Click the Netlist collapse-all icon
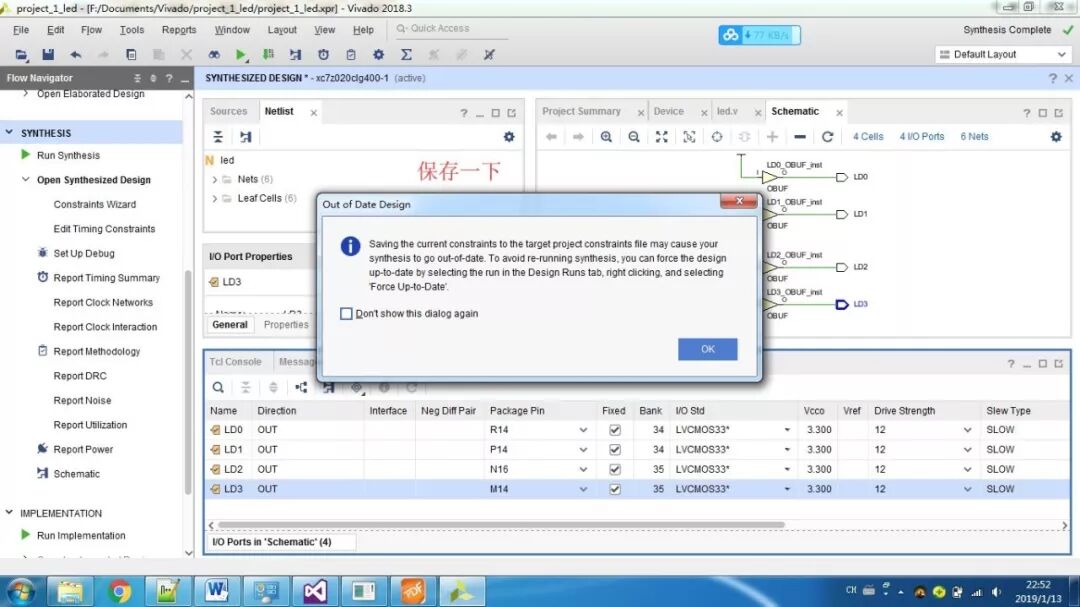Screen dimensions: 1080x607 point(218,136)
